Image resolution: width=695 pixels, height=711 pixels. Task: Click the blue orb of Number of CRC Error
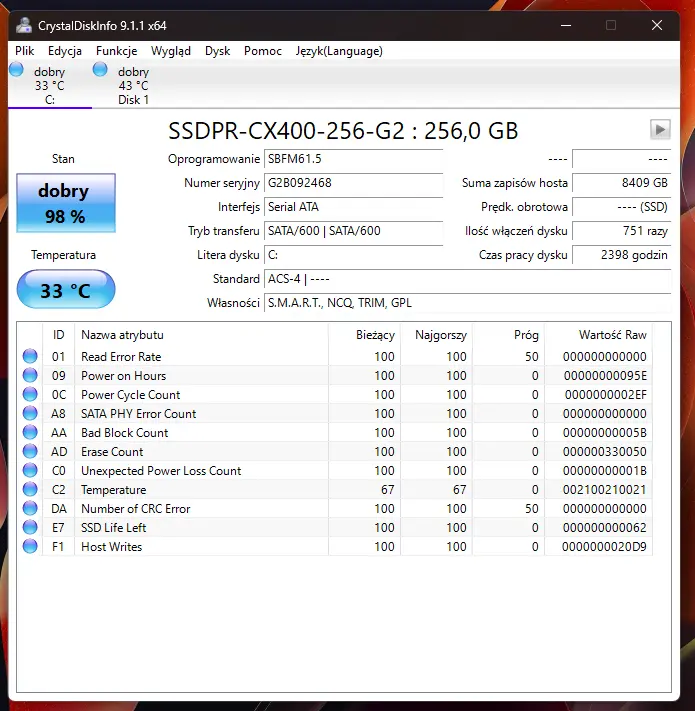click(30, 509)
